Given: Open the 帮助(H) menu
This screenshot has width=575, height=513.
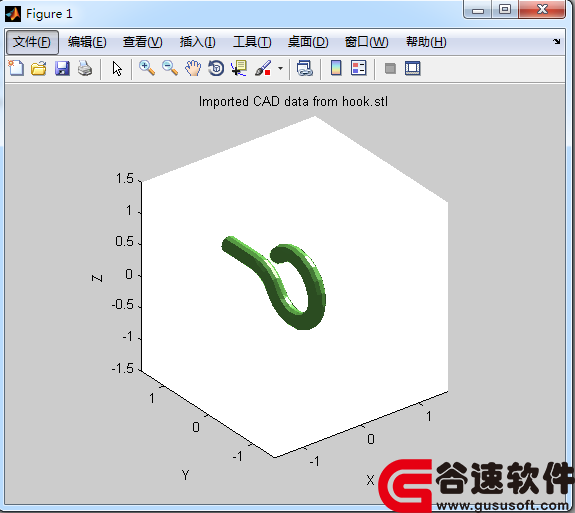Looking at the screenshot, I should [x=426, y=42].
